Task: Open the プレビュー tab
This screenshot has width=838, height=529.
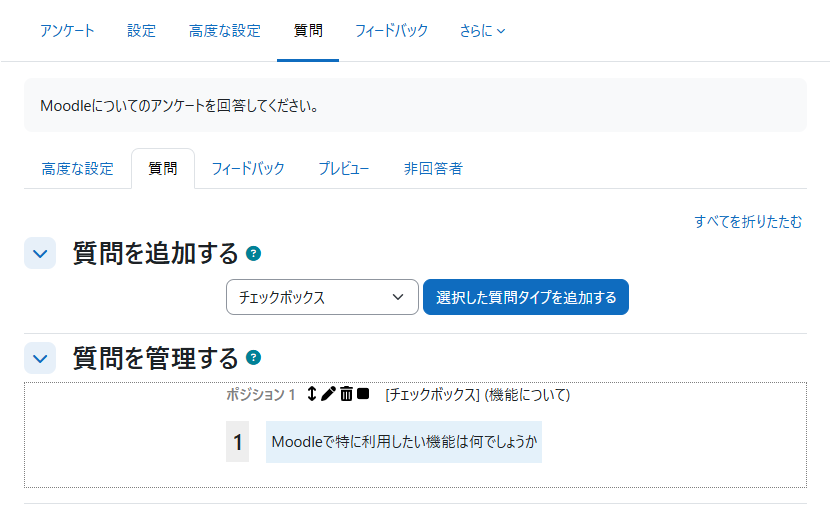Action: tap(344, 169)
